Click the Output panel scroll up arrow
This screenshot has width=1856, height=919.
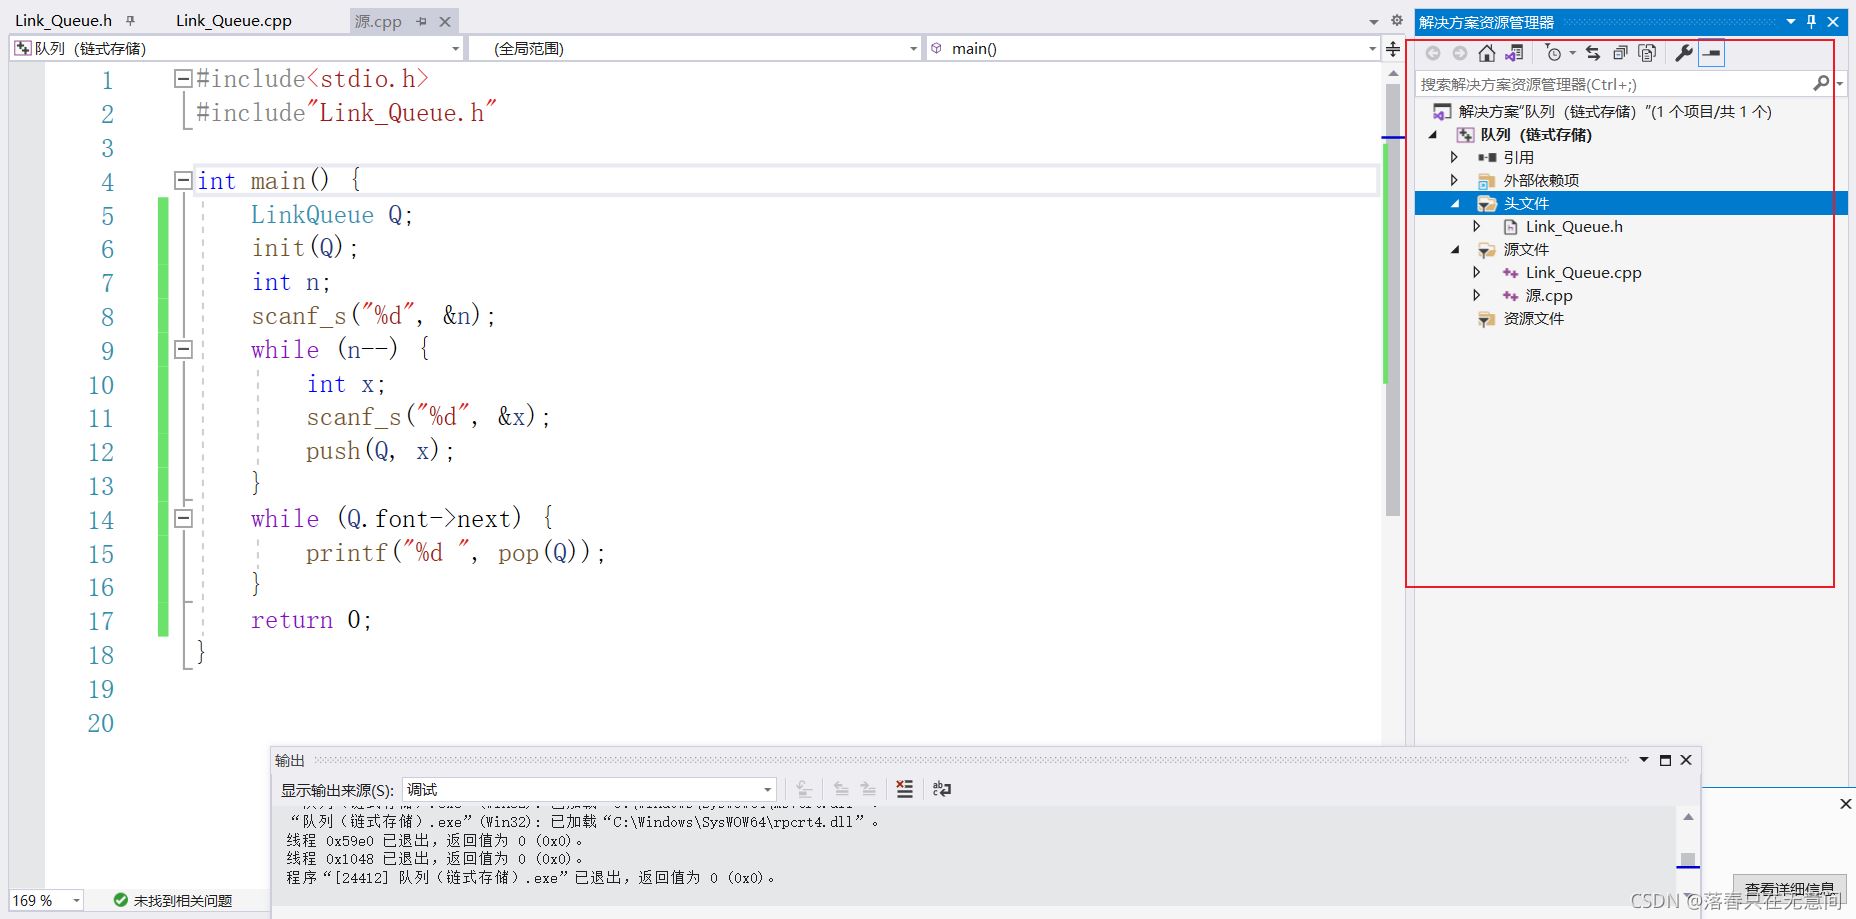tap(1688, 817)
